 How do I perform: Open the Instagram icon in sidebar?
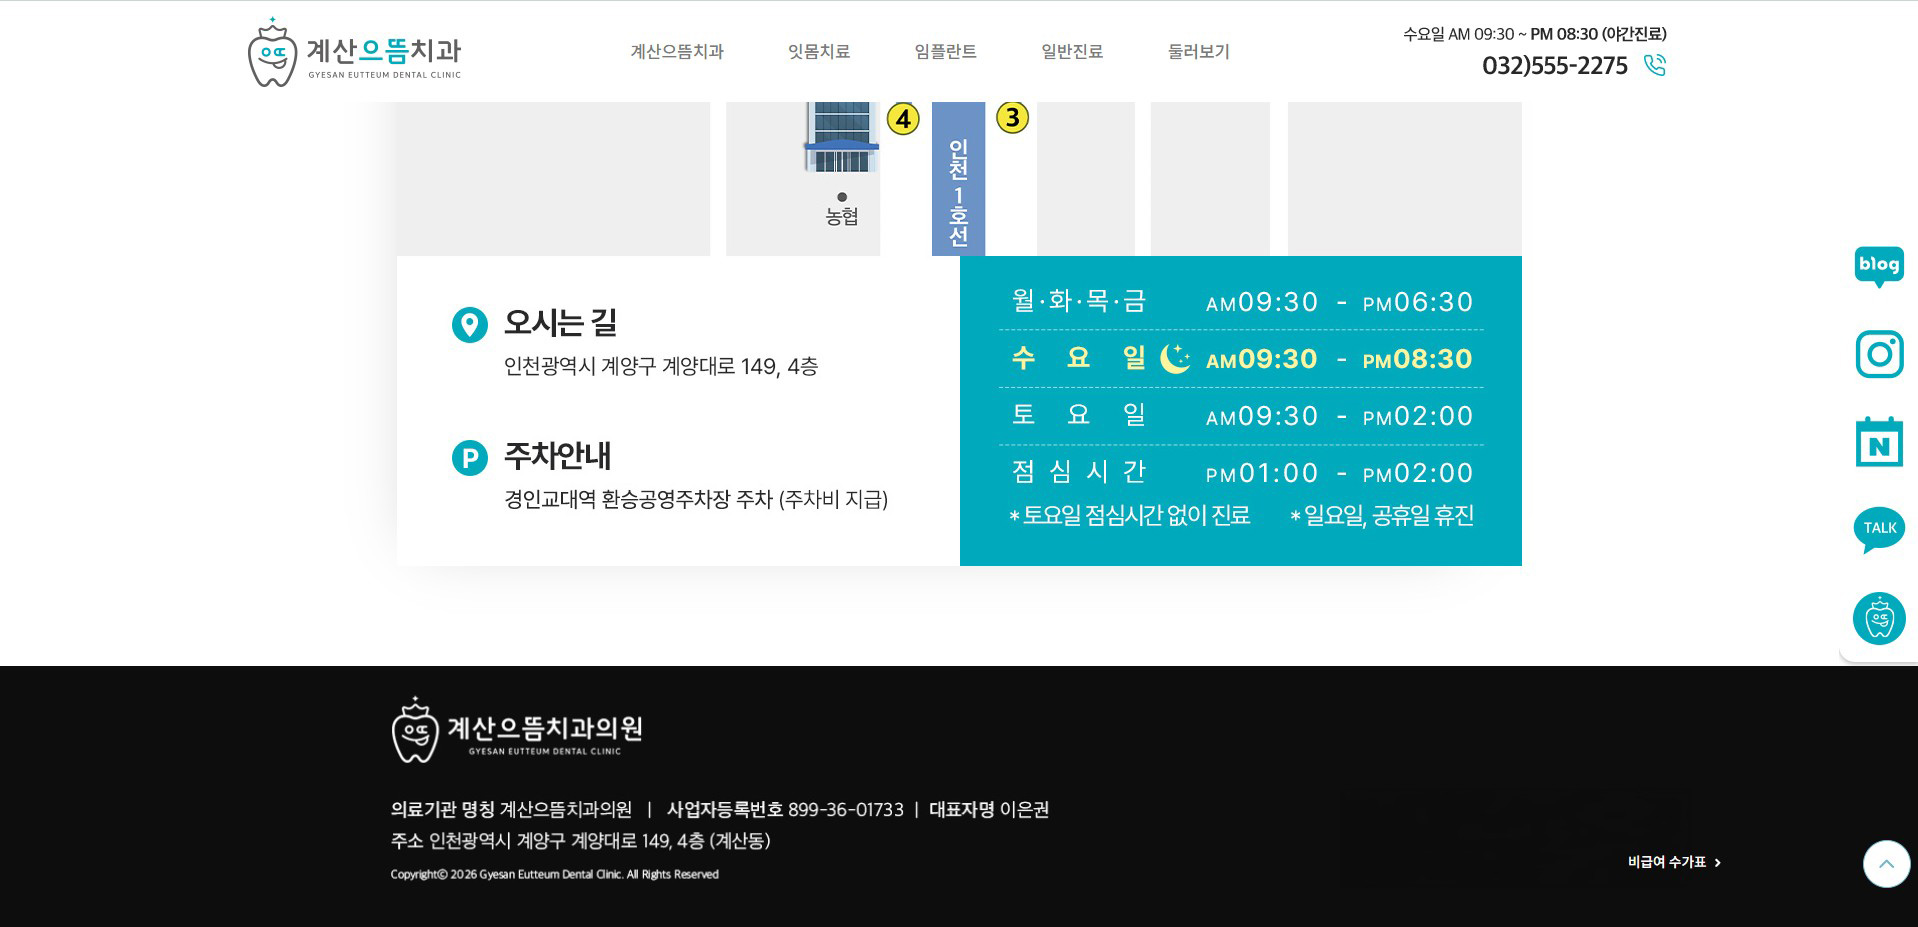[1878, 354]
